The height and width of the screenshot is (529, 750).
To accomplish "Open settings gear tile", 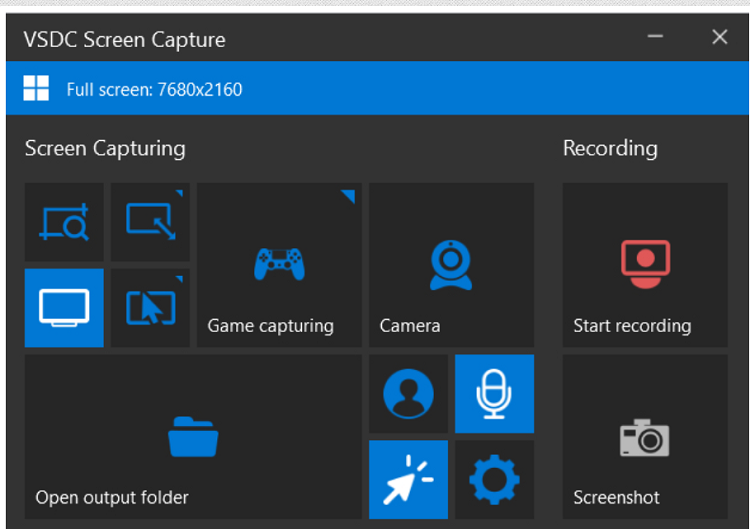I will click(495, 480).
